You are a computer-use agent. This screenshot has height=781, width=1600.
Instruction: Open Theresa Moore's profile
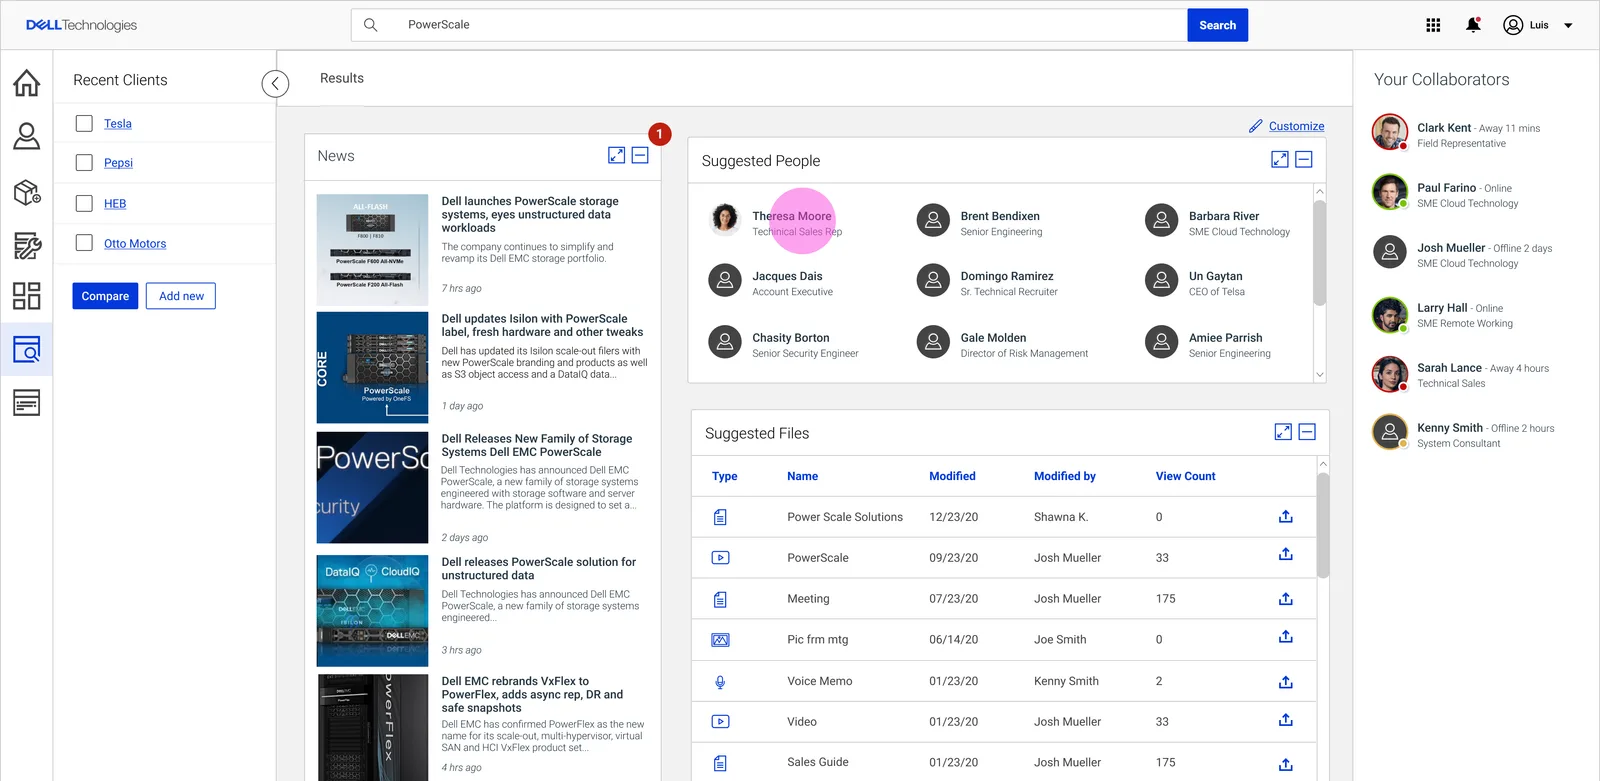point(777,222)
